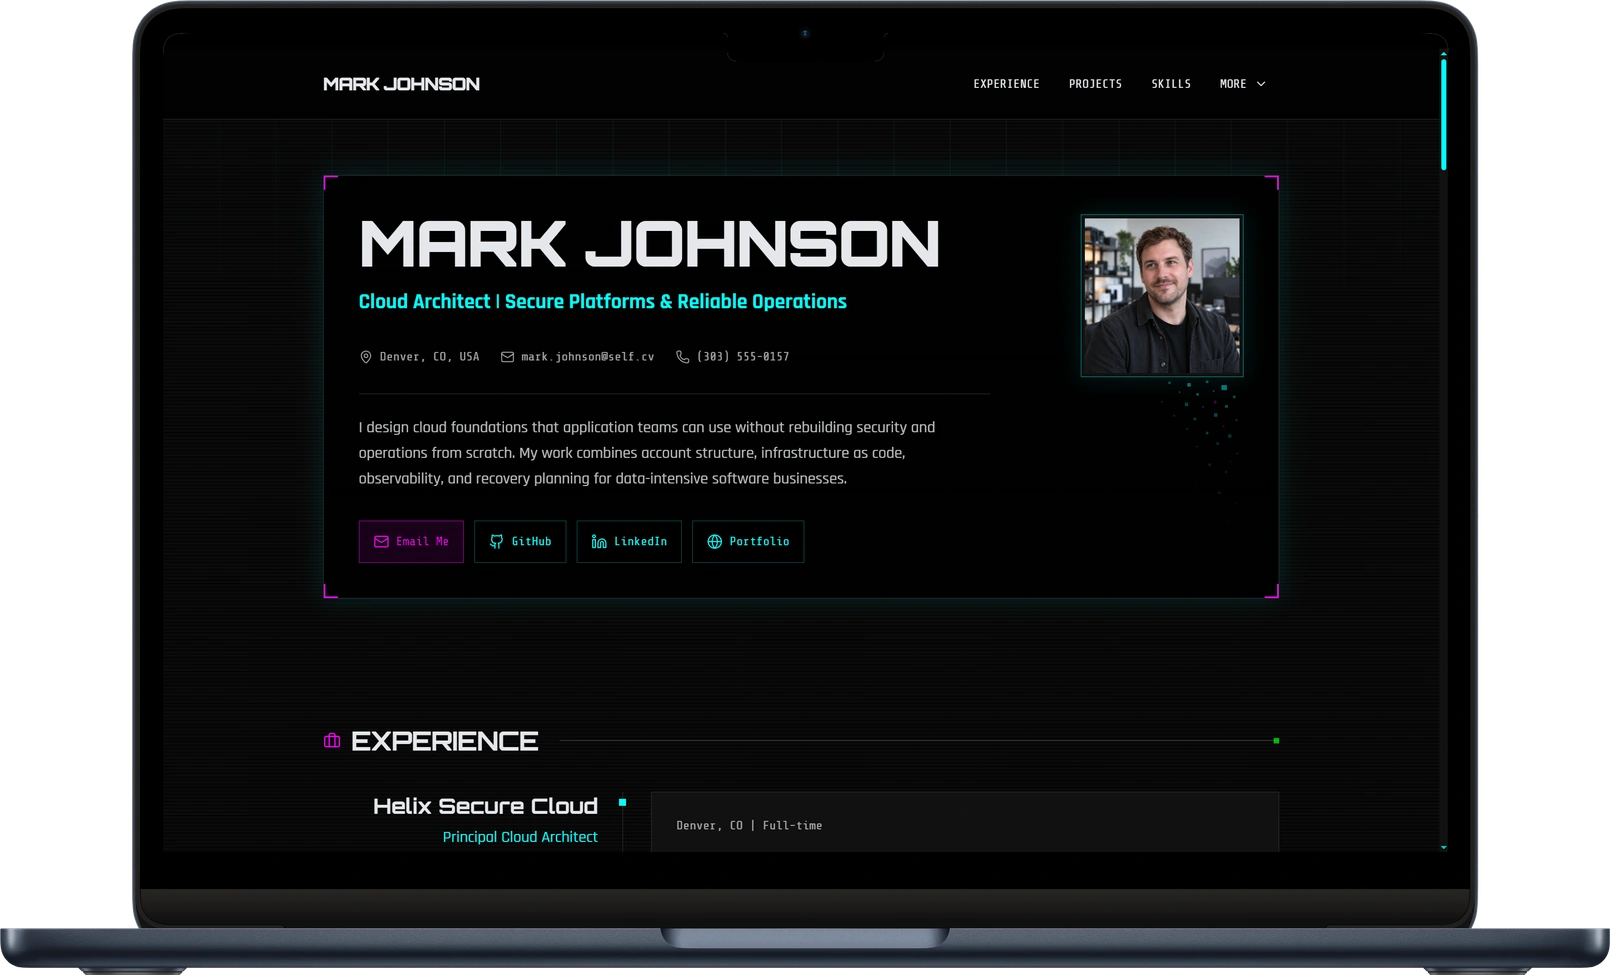Open the GitHub profile button
The height and width of the screenshot is (975, 1610).
tap(520, 542)
